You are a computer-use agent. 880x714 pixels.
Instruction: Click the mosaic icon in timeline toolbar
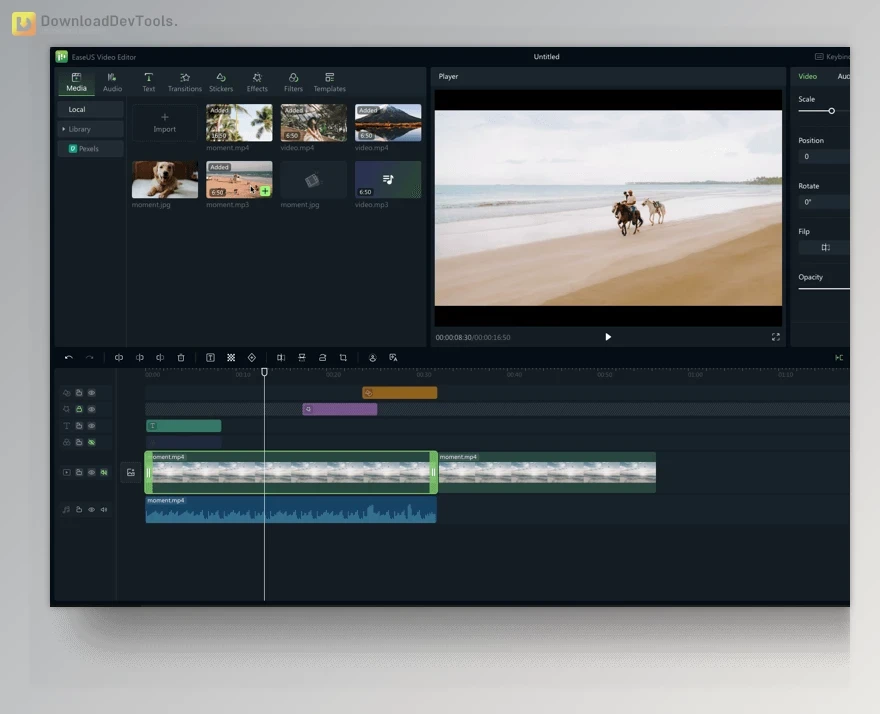(231, 357)
